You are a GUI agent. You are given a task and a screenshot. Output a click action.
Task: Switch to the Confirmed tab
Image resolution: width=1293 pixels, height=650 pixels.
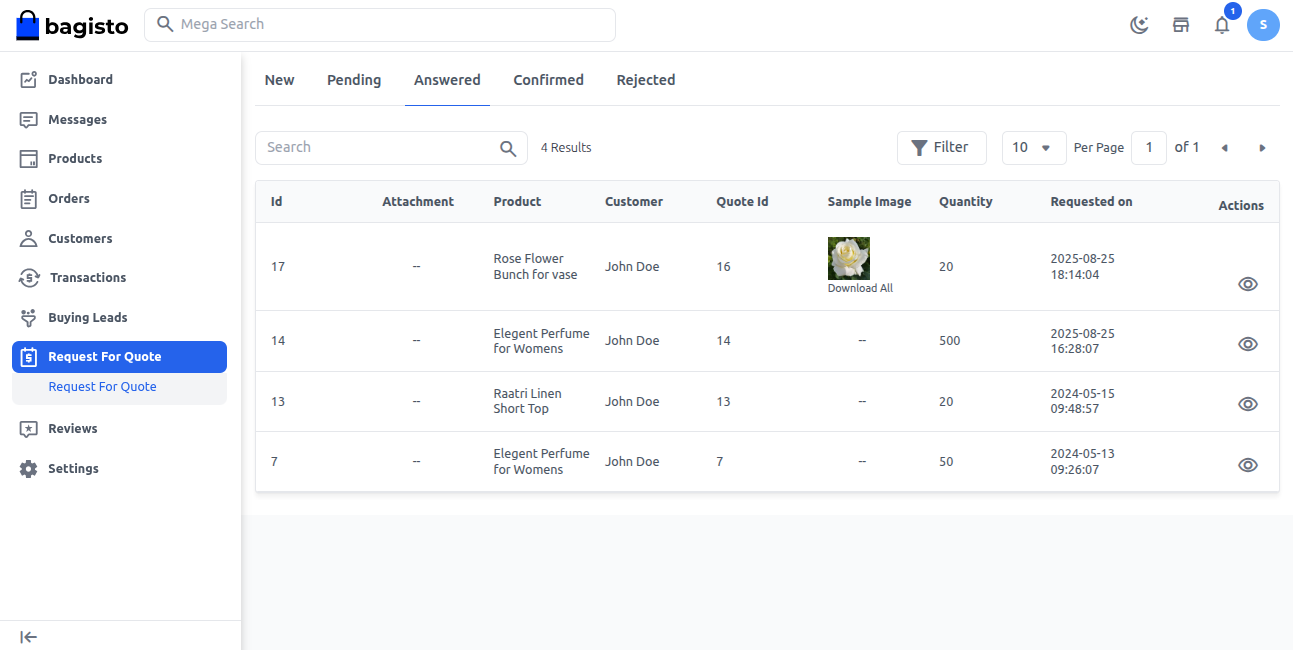pyautogui.click(x=548, y=80)
